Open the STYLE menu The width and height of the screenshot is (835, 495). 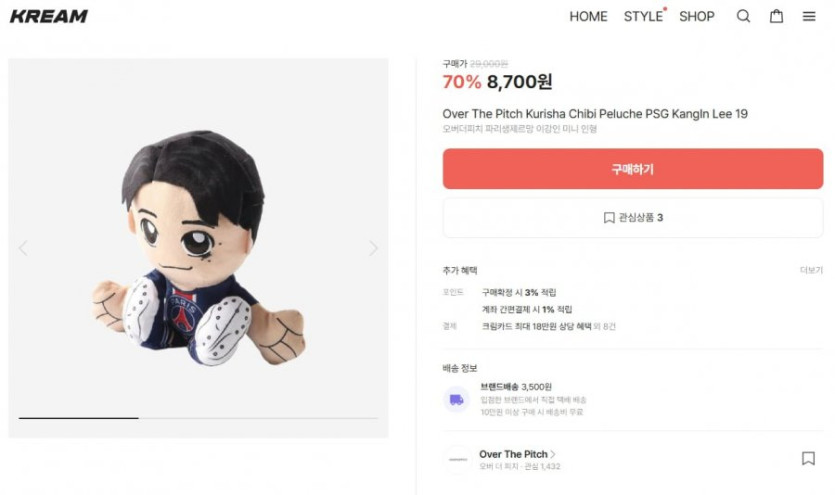(x=643, y=16)
